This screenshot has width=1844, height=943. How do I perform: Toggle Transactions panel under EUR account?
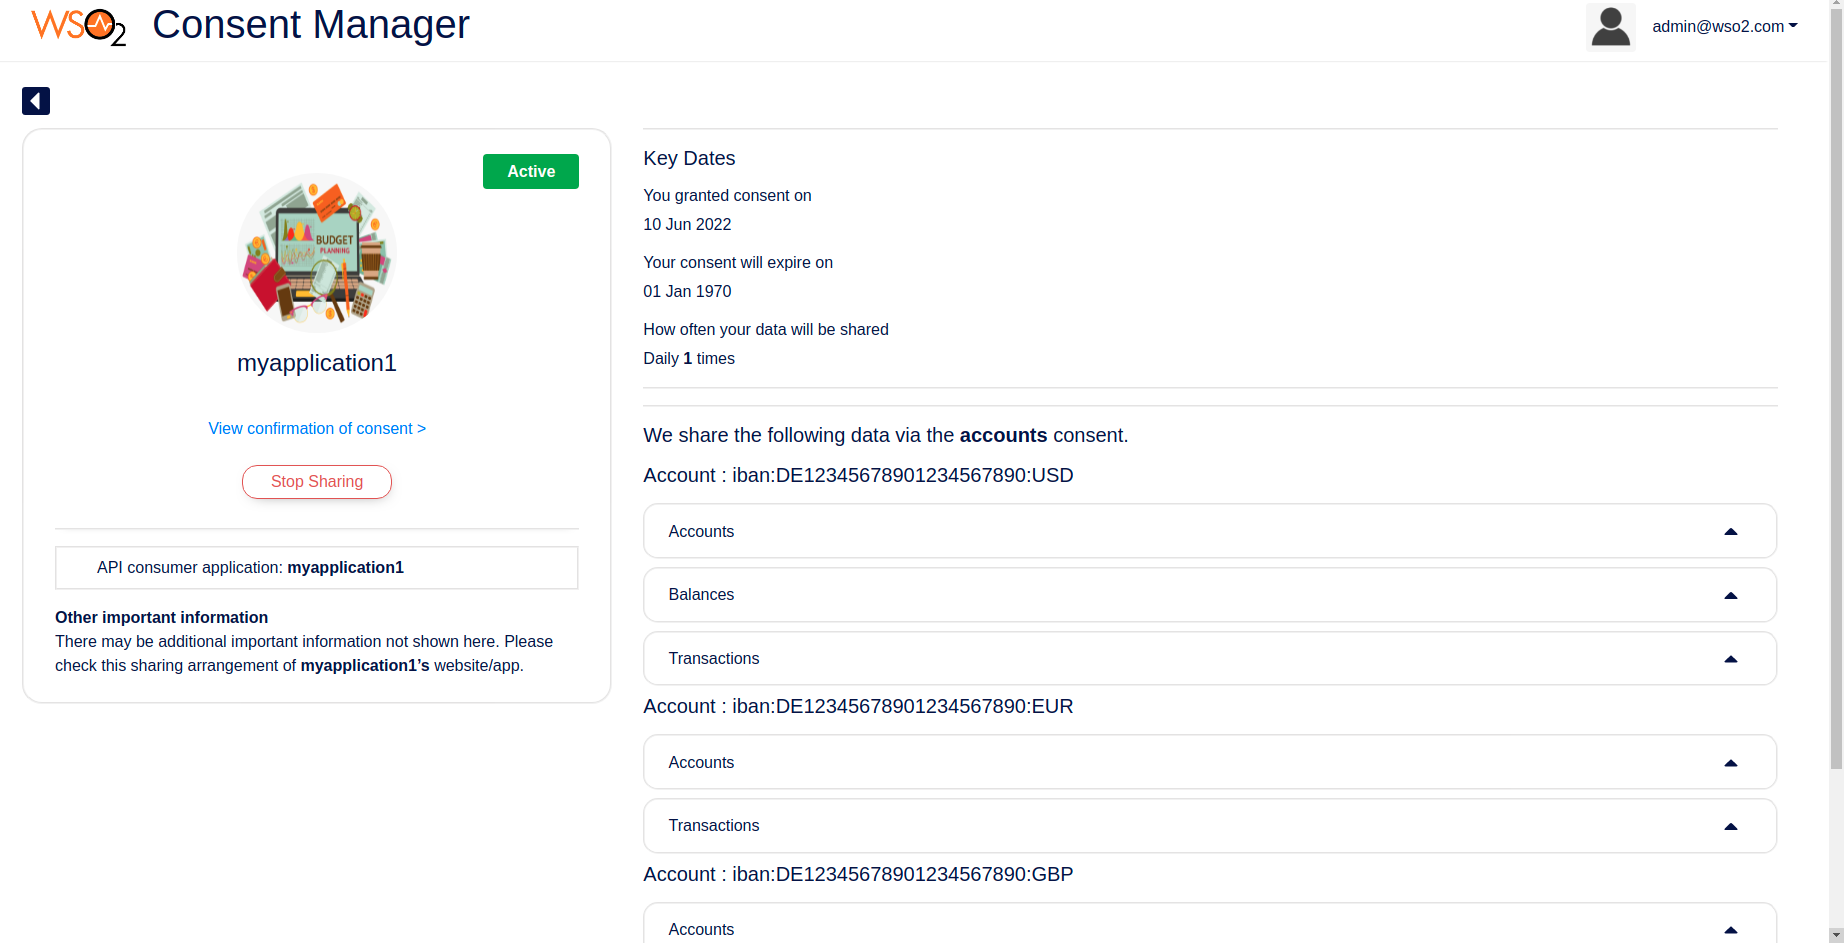click(1210, 826)
